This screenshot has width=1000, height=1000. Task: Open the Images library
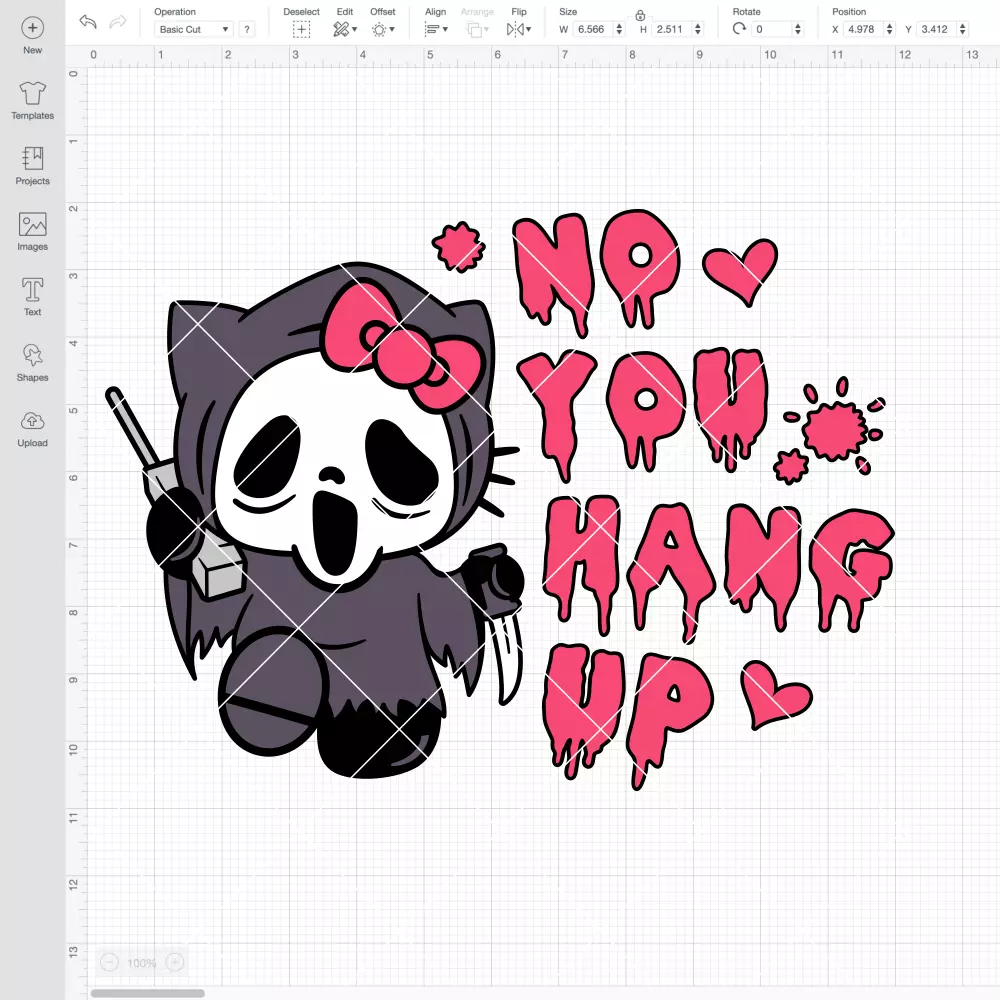coord(33,232)
